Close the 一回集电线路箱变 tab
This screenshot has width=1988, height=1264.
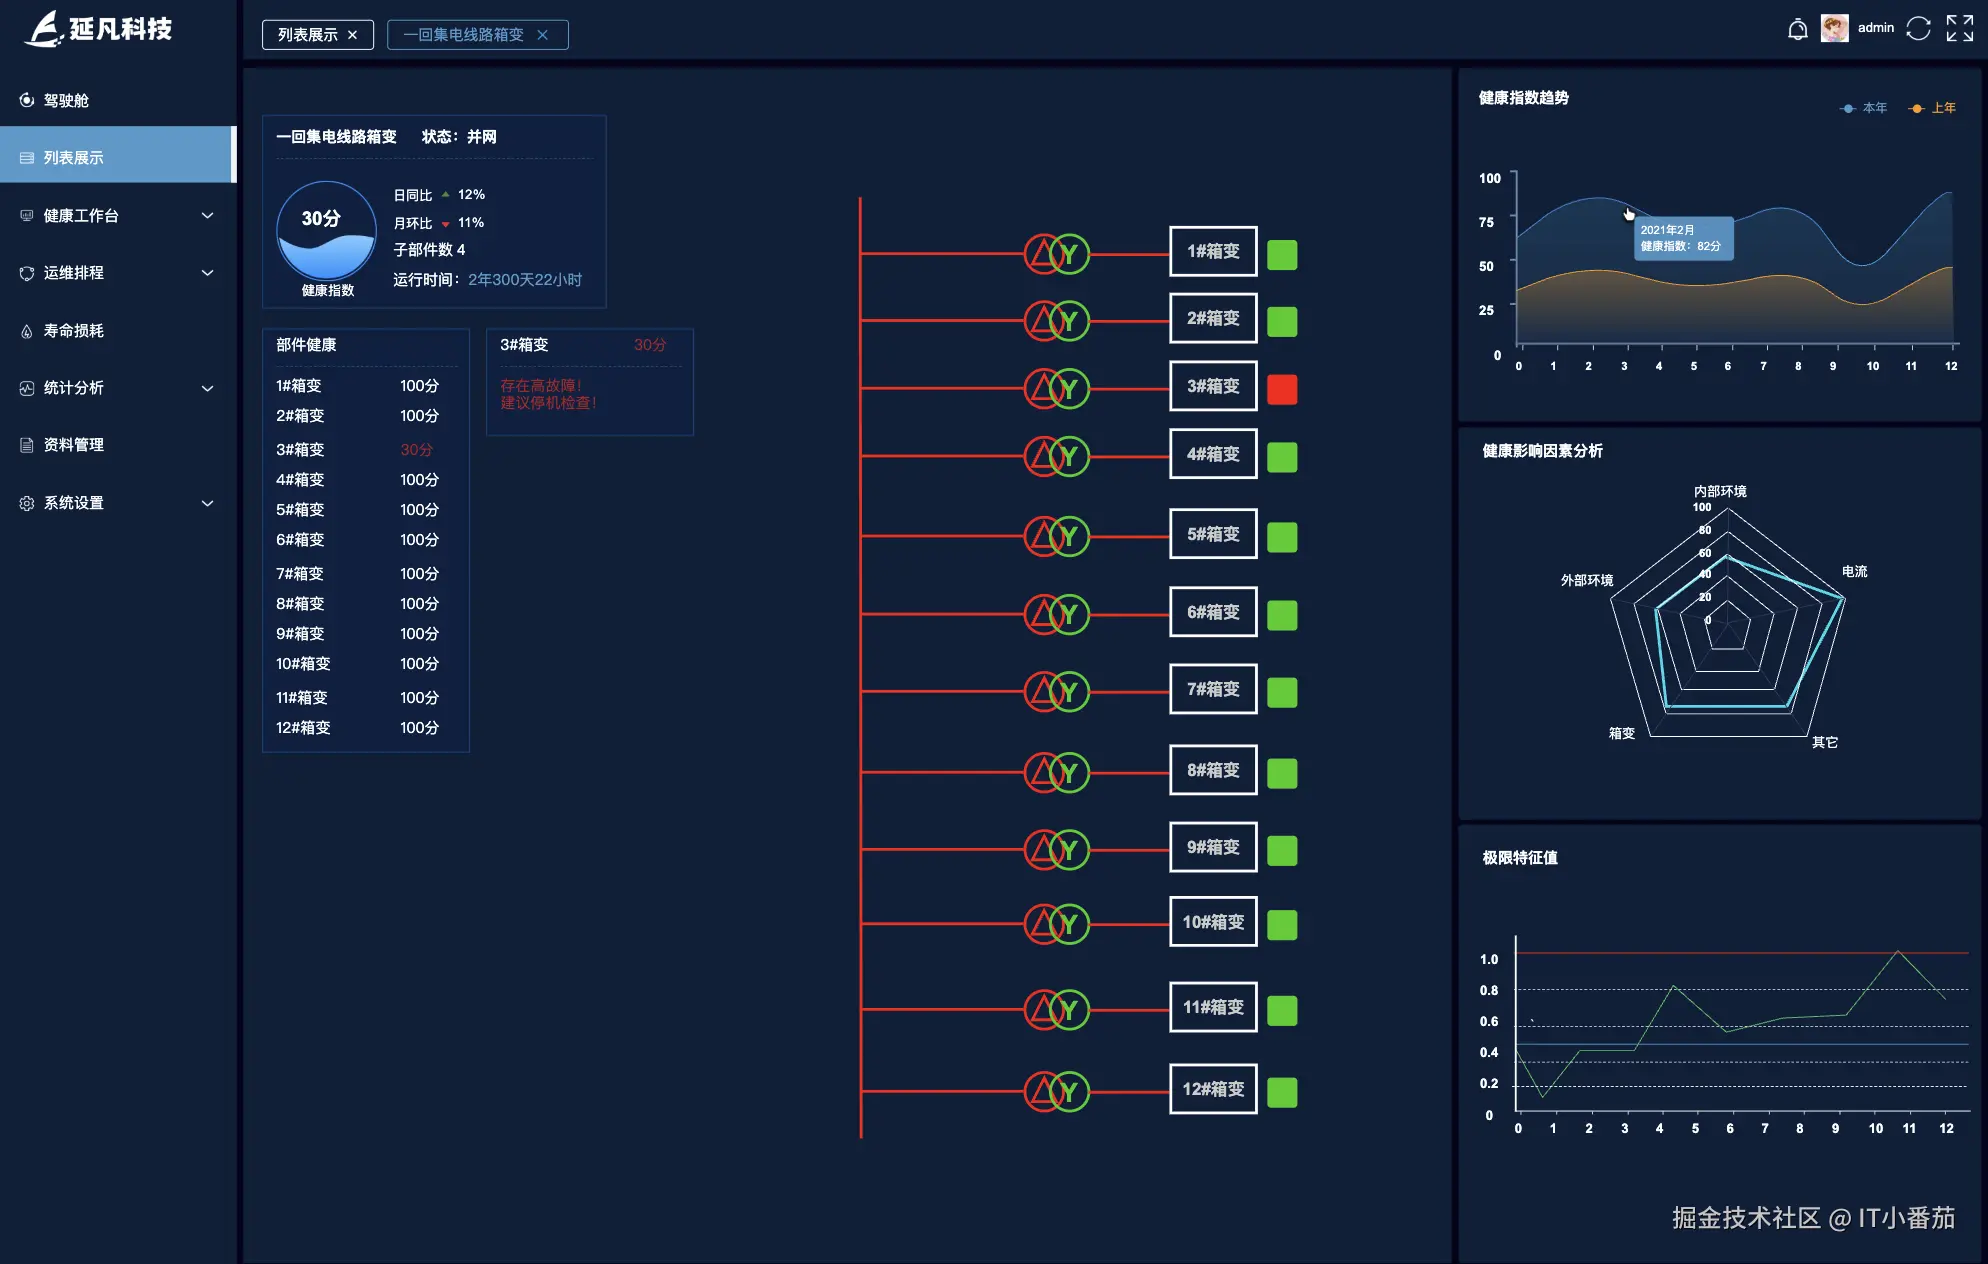click(x=542, y=35)
